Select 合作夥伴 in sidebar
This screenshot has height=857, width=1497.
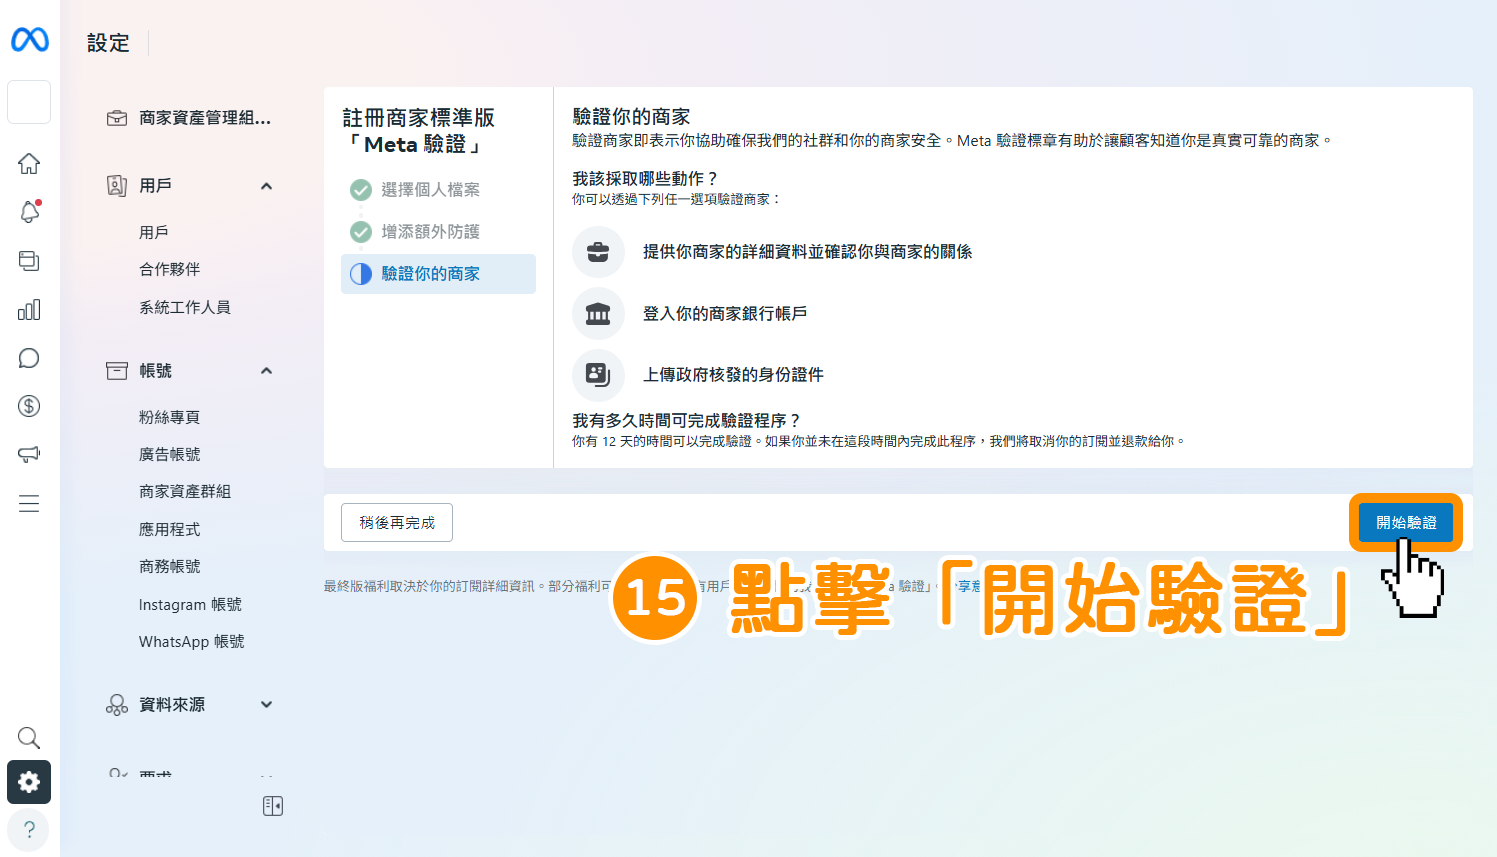click(x=169, y=269)
